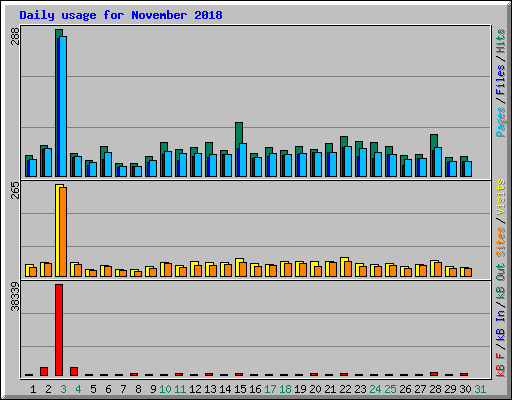
Task: Click day 1 on the x-axis
Action: 33,389
